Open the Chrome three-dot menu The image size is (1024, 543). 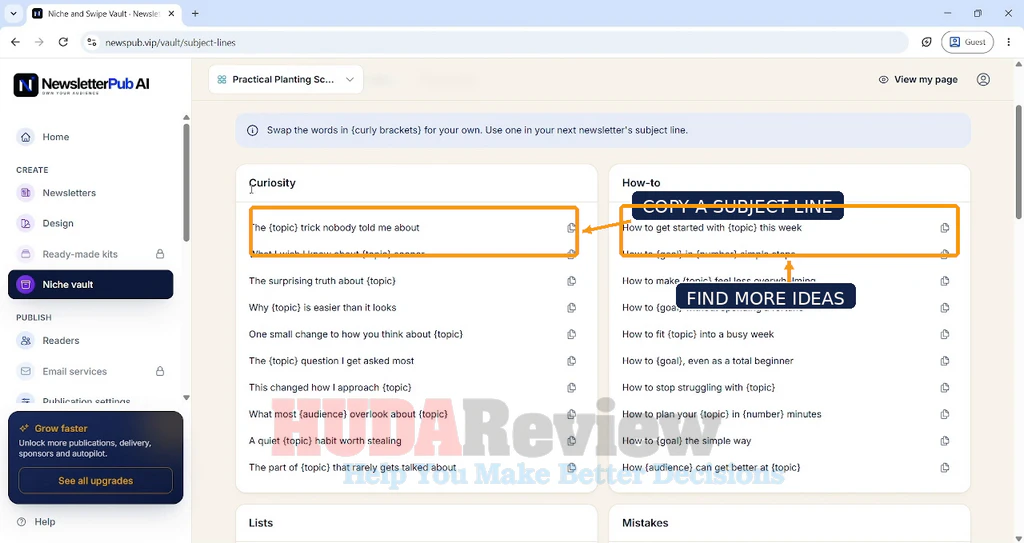tap(1008, 42)
